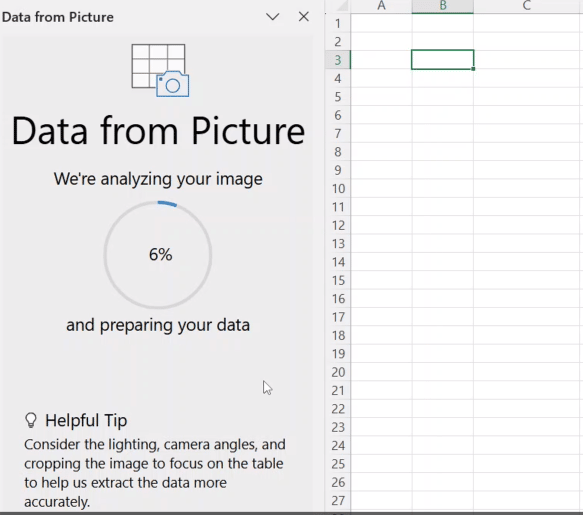The image size is (583, 515).
Task: Select row 12 header
Action: point(338,225)
